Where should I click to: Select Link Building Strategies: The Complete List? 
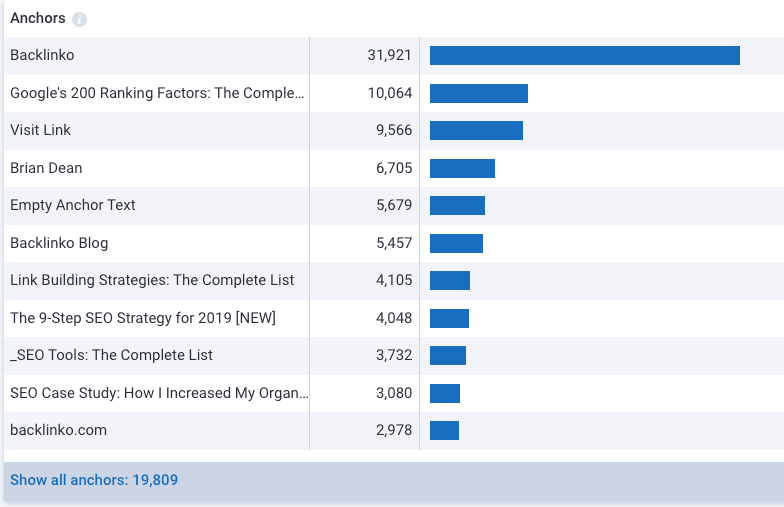point(152,280)
